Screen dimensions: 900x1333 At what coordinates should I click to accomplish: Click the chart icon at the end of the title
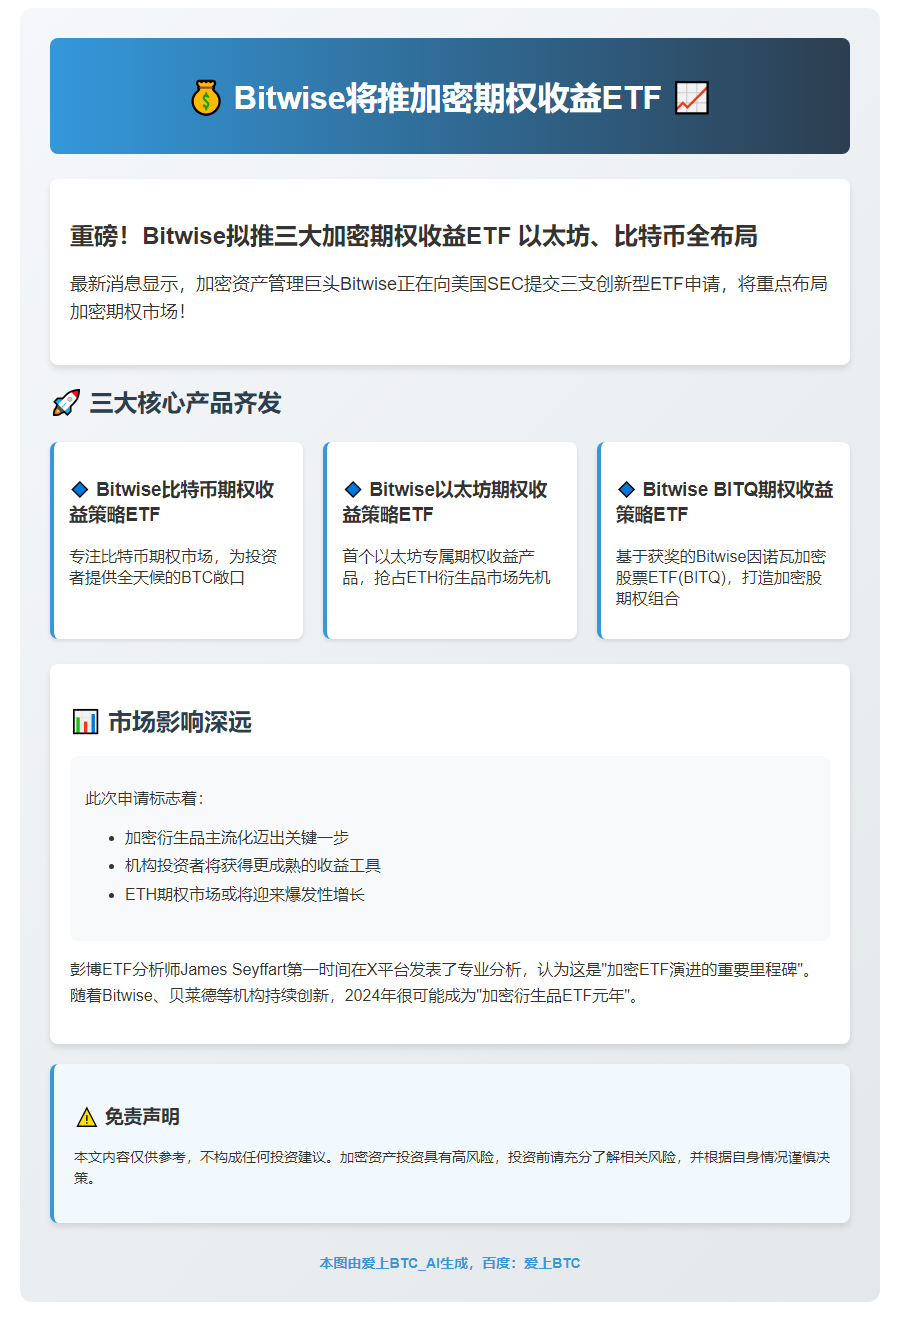[x=693, y=97]
